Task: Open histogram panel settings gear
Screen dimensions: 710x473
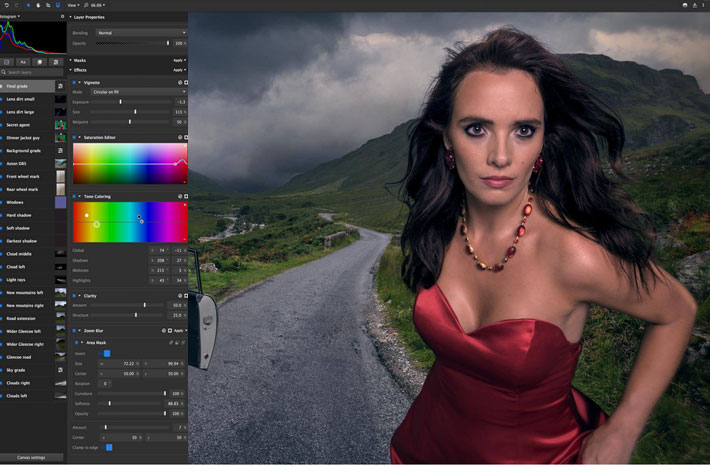Action: click(62, 16)
